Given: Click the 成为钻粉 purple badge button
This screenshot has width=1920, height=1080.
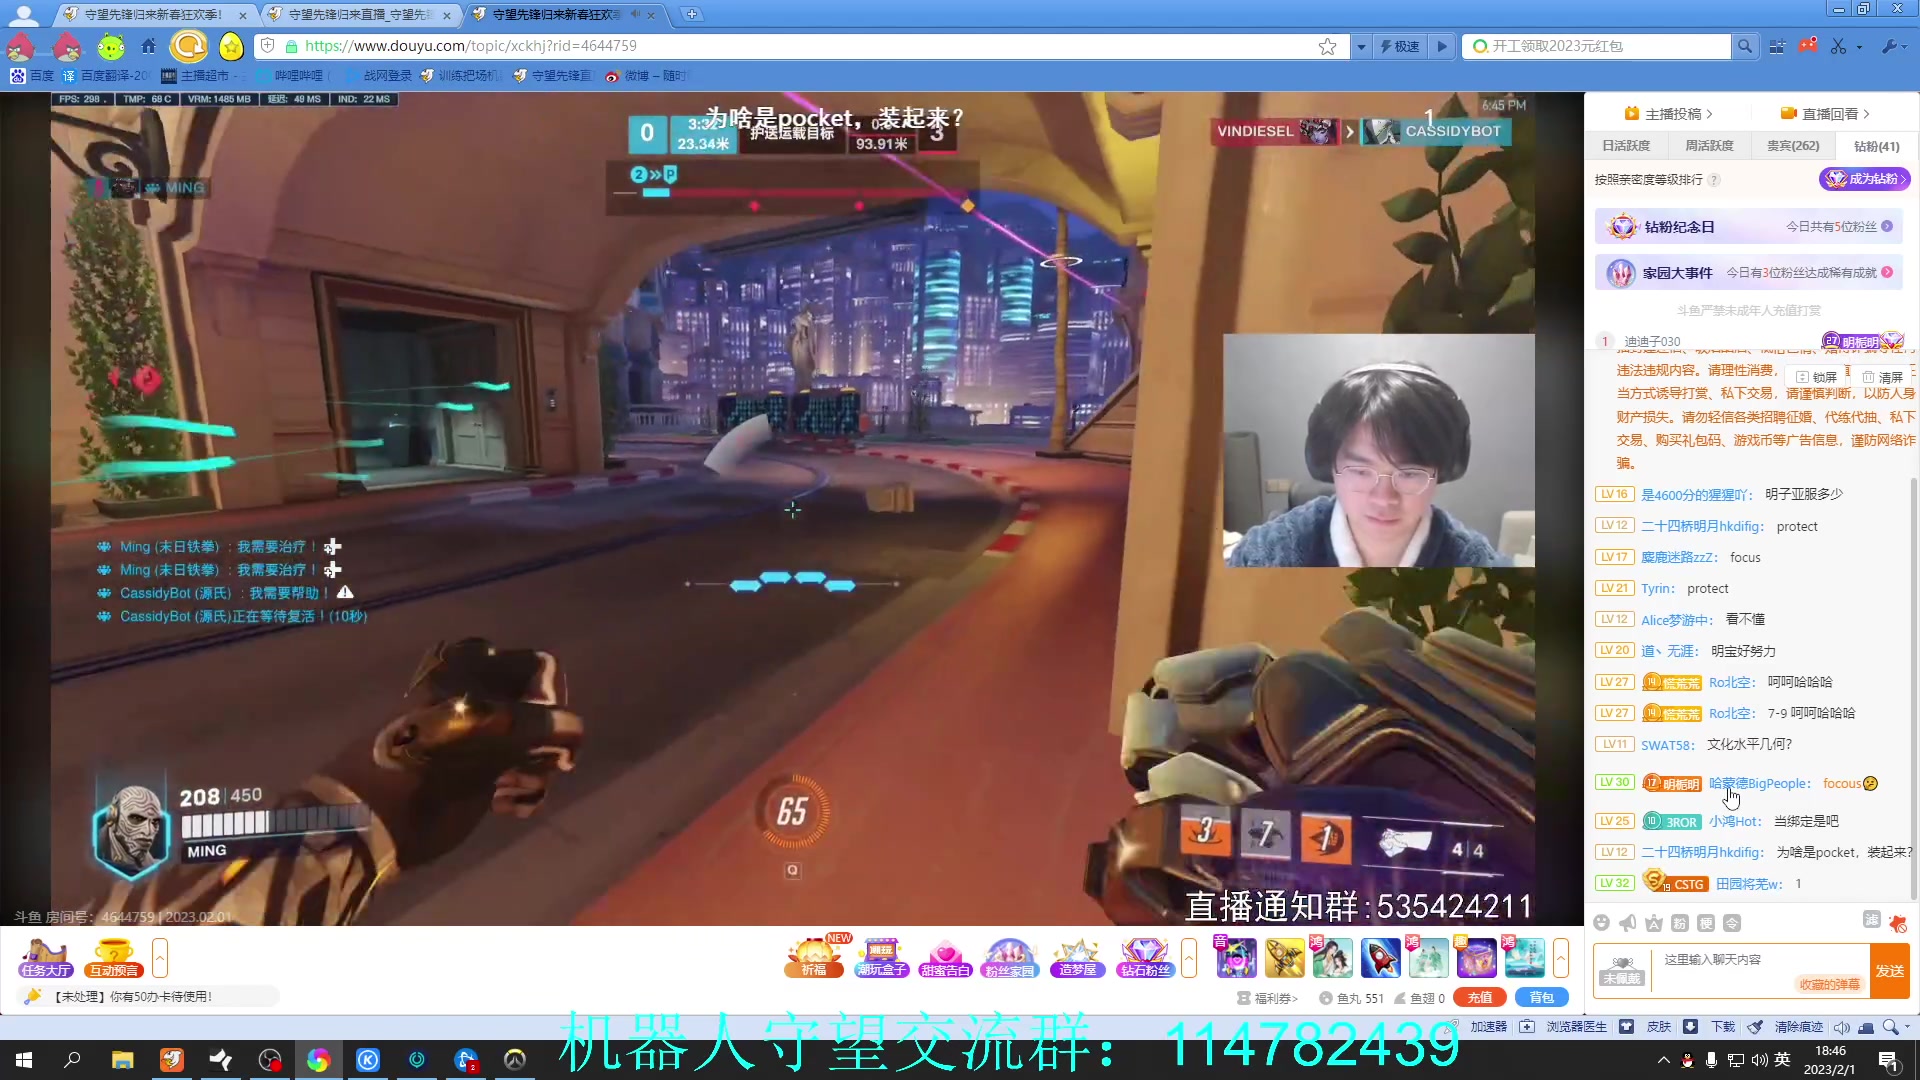Looking at the screenshot, I should 1864,179.
